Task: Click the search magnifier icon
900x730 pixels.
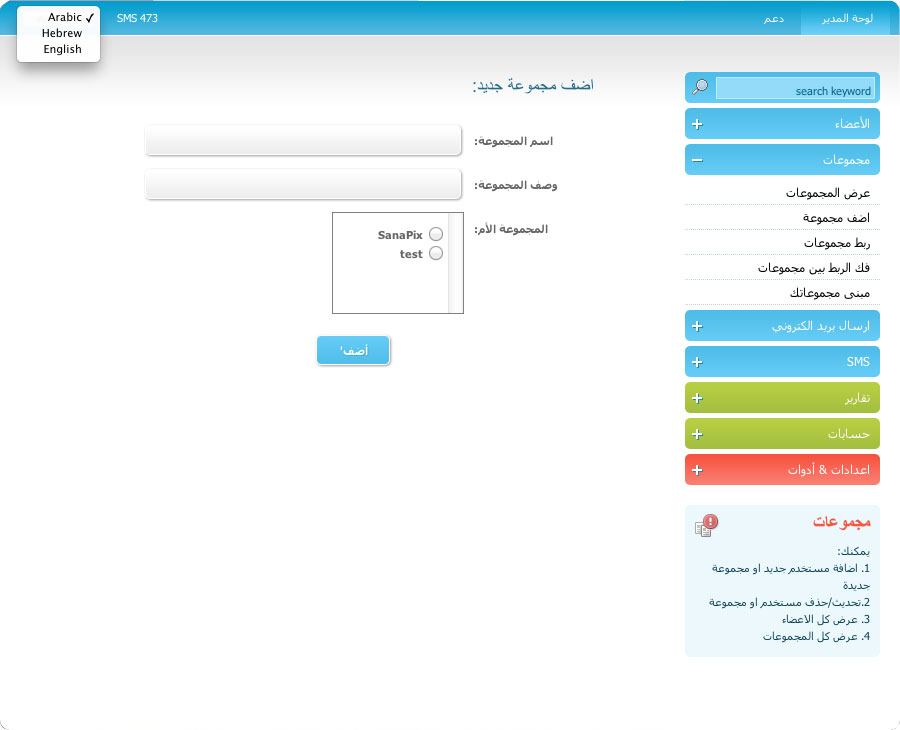Action: click(700, 88)
